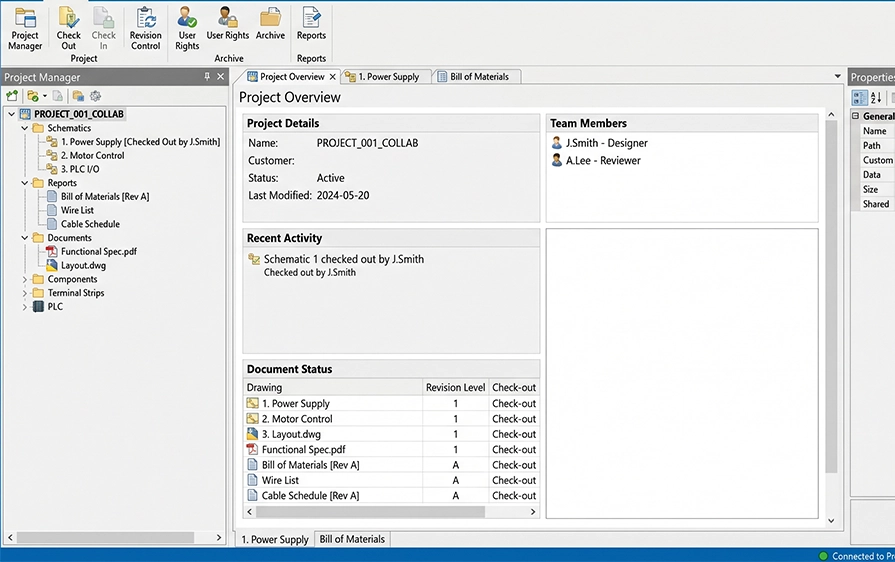
Task: Click the Archive ribbon icon
Action: pos(270,25)
